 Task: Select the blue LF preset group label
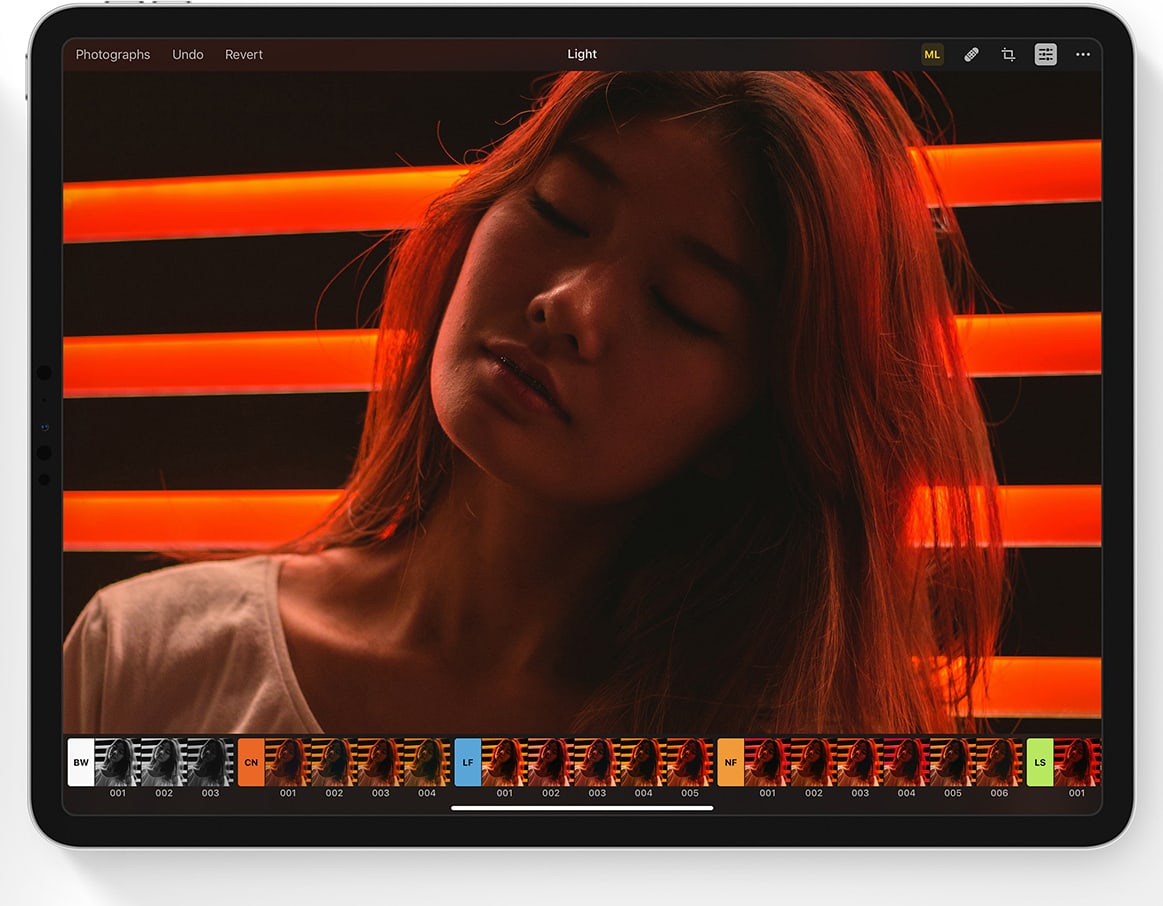click(468, 762)
